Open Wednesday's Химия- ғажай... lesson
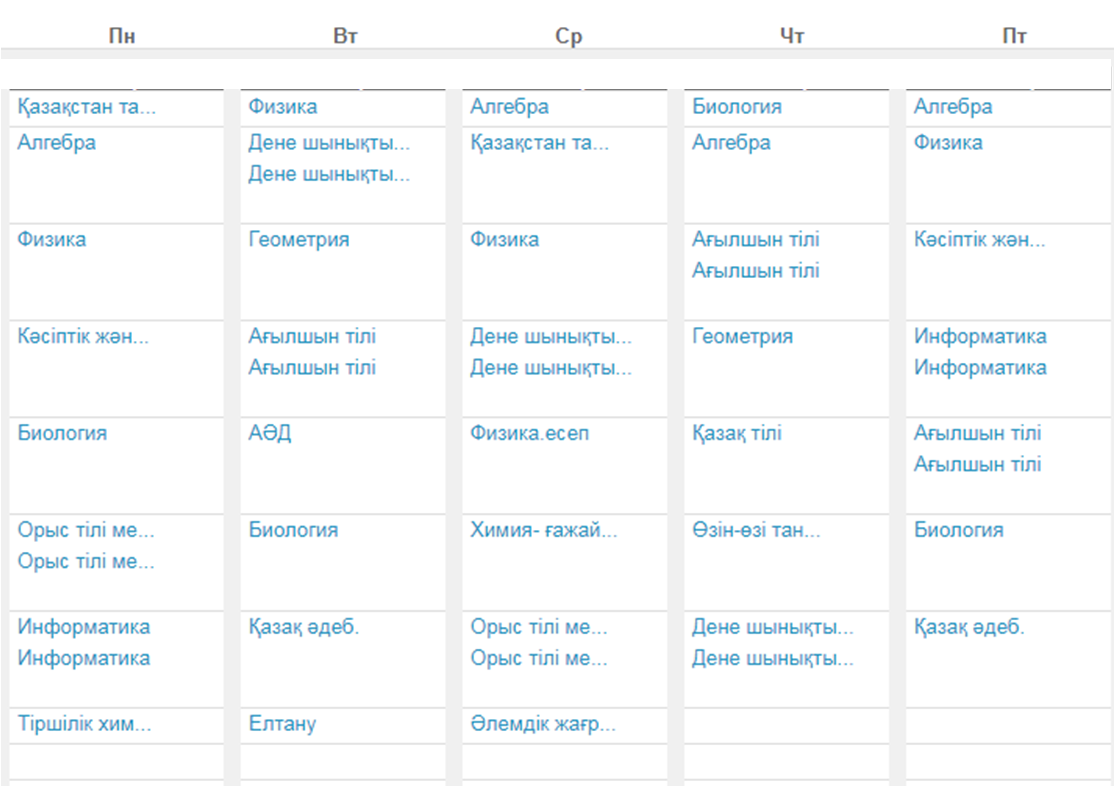 [x=543, y=530]
